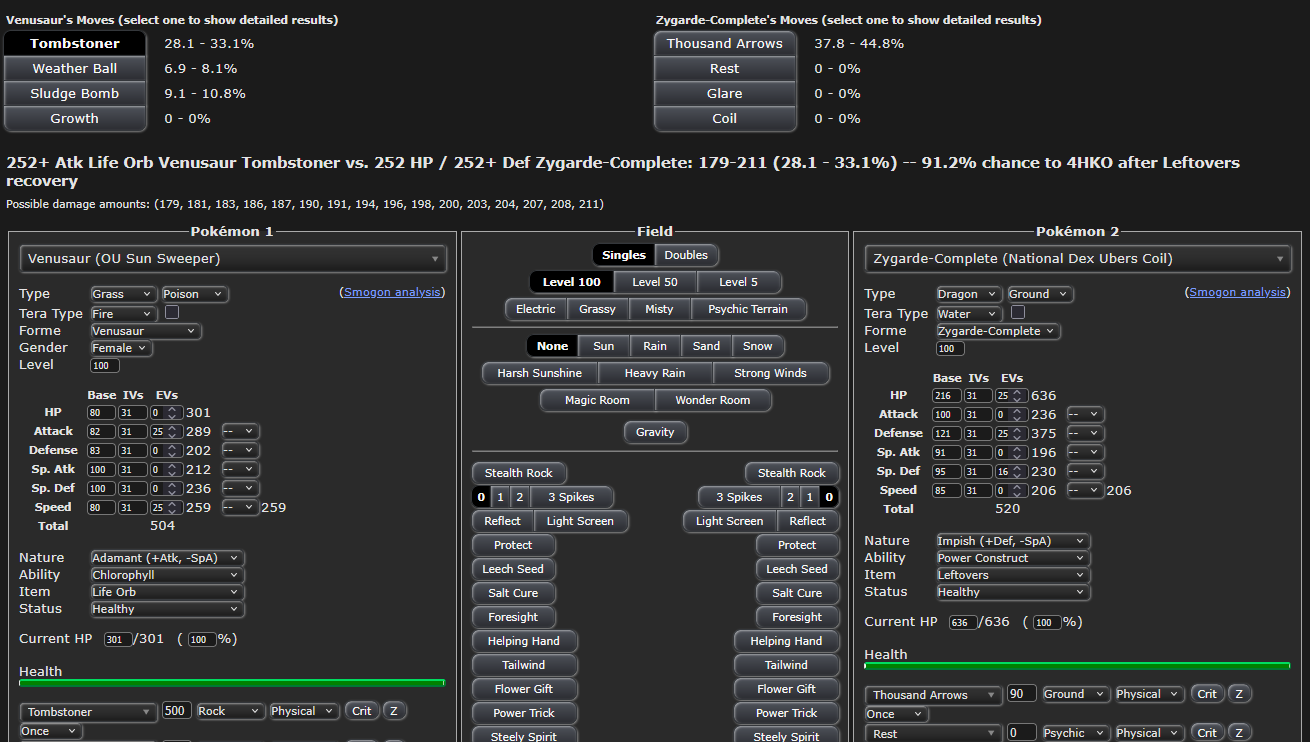
Task: Enable Heavy Rain weather
Action: (x=655, y=373)
